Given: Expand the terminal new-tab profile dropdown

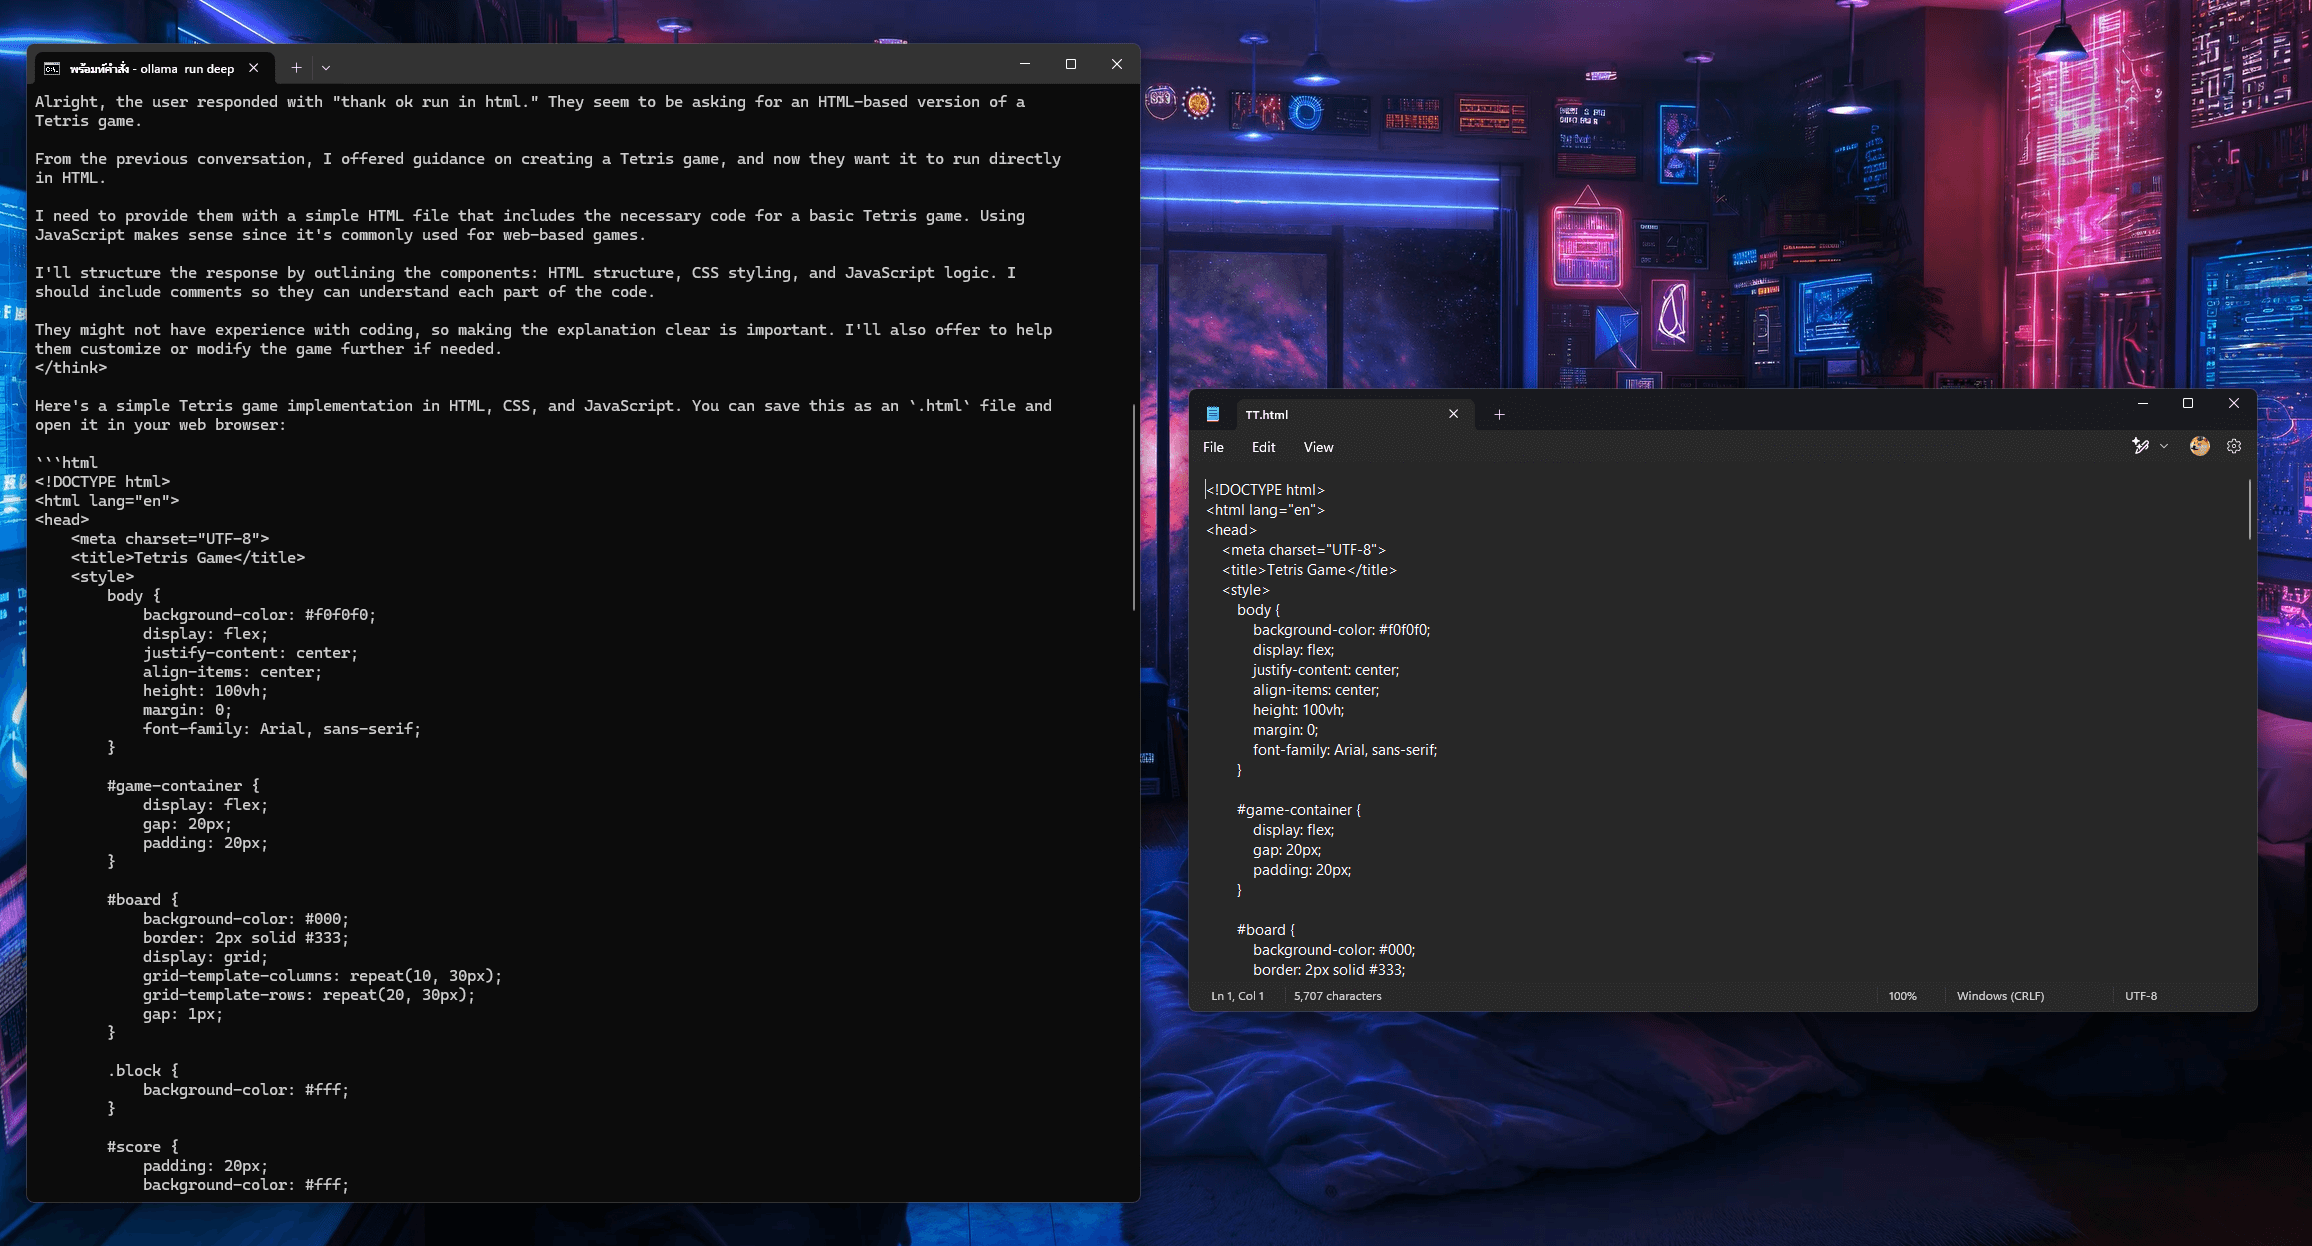Looking at the screenshot, I should click(326, 68).
